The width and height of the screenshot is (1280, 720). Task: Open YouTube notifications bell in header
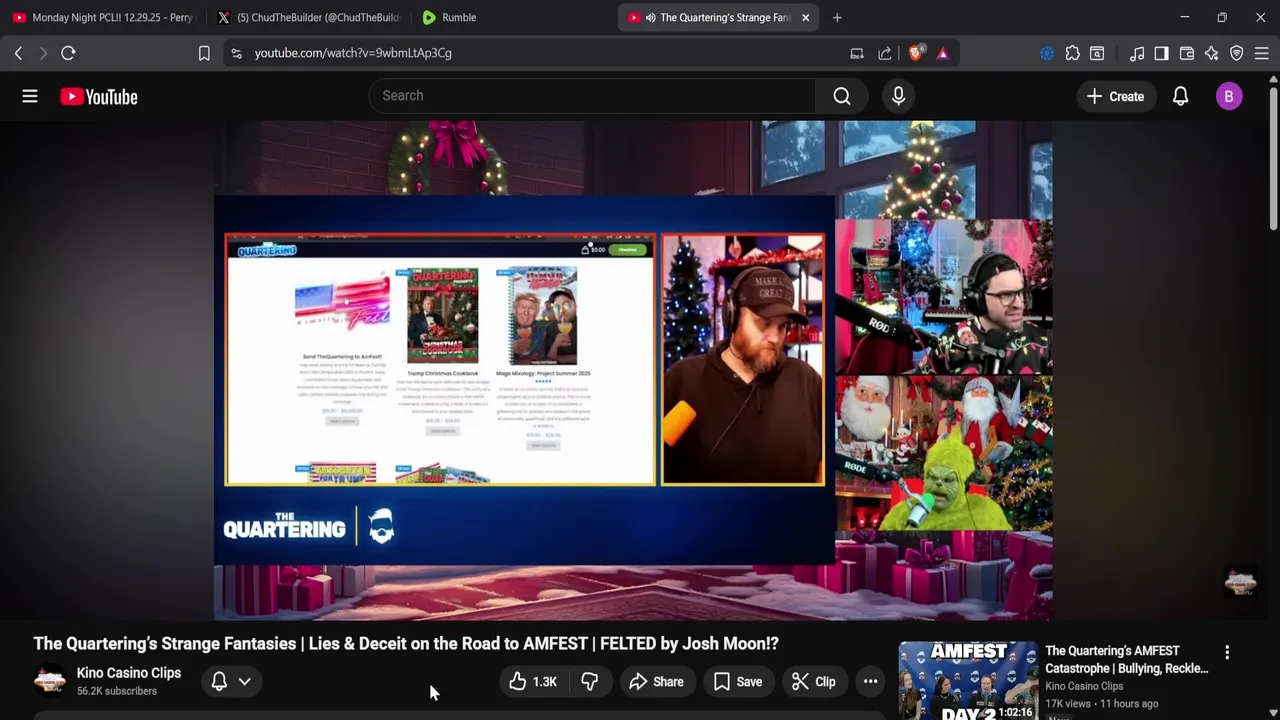[x=1180, y=96]
